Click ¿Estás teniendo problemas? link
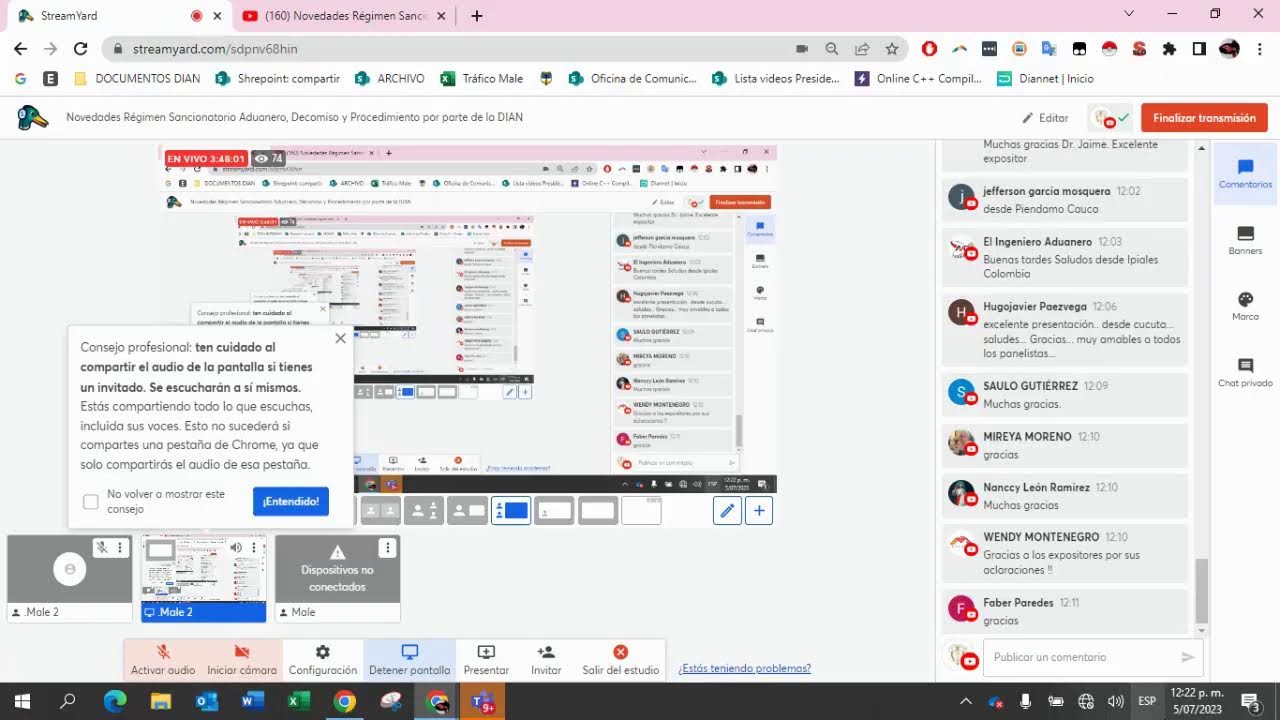This screenshot has height=720, width=1280. pos(744,669)
